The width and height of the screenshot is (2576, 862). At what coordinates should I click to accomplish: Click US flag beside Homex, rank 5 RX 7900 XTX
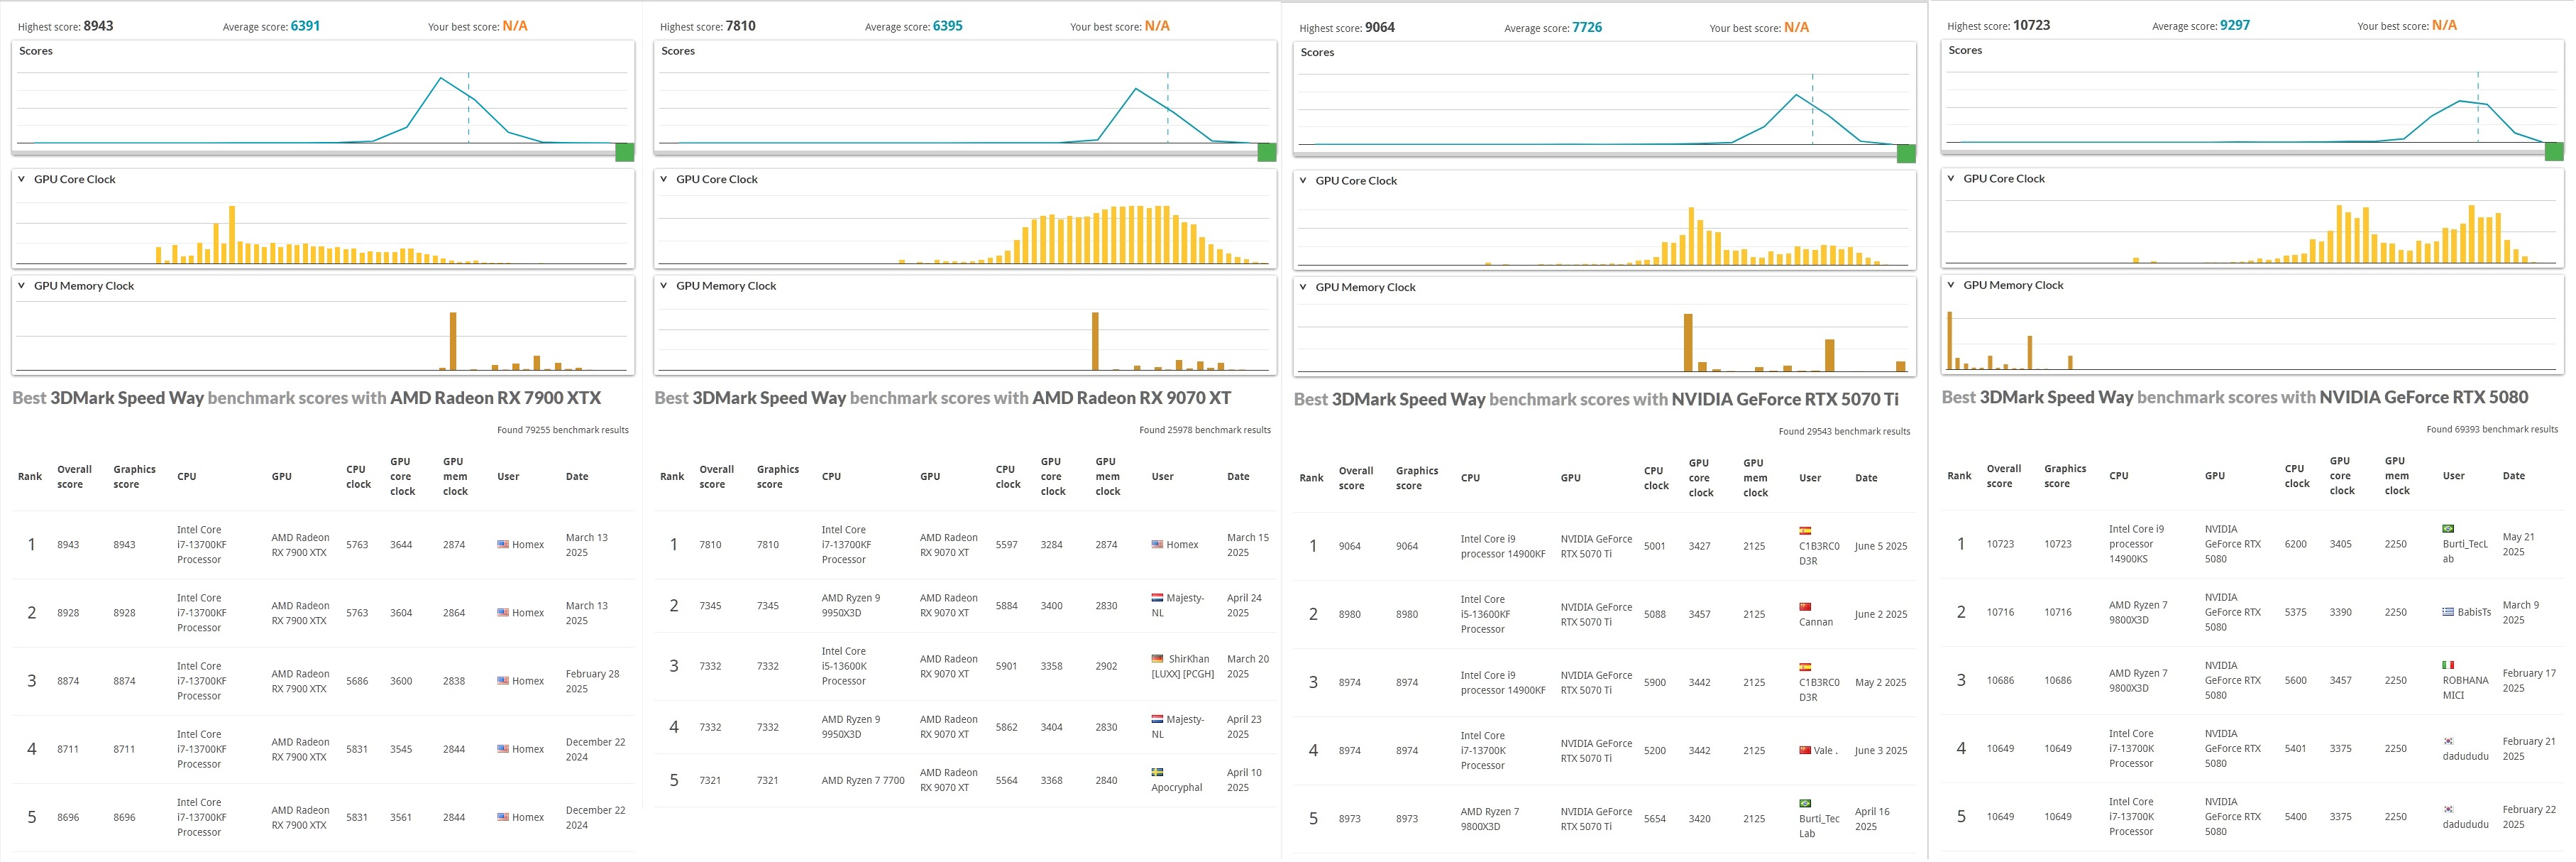tap(503, 817)
